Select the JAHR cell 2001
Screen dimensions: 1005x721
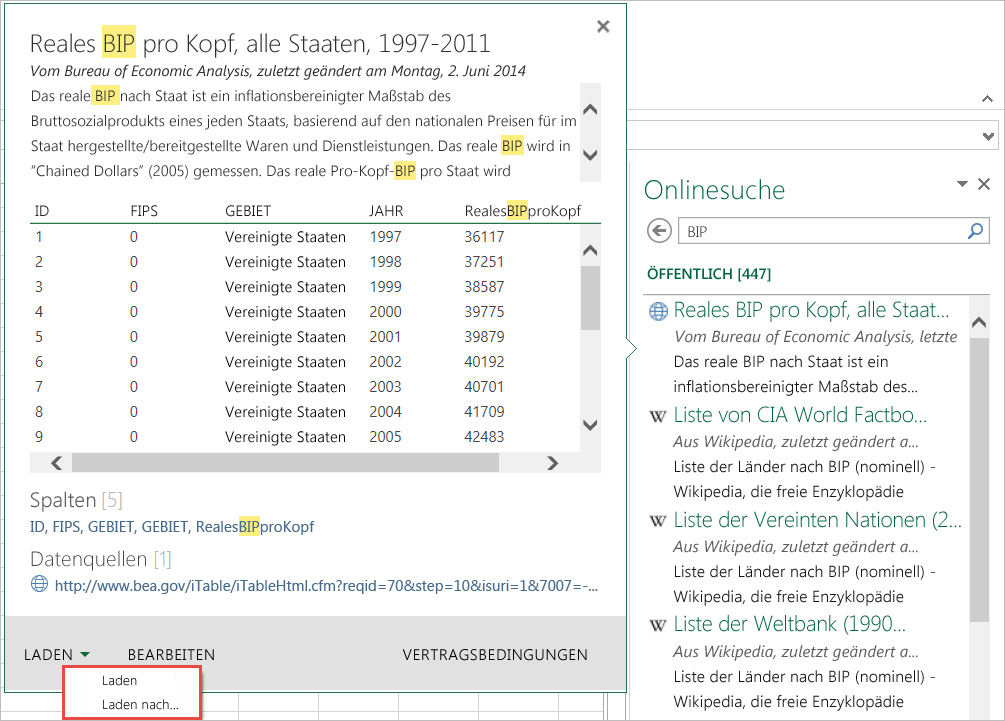click(x=385, y=336)
